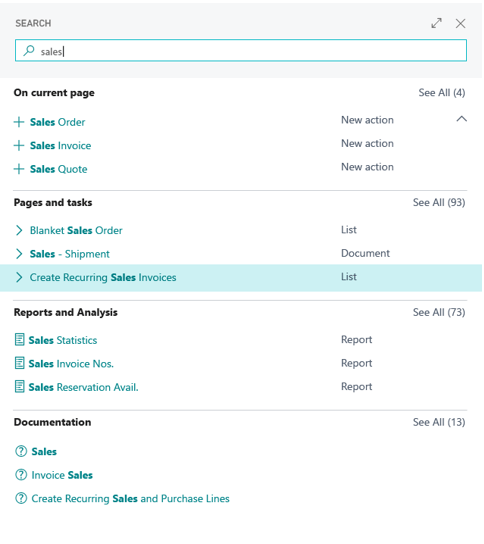Open See All (13) documentation results
484x544 pixels.
coord(440,423)
